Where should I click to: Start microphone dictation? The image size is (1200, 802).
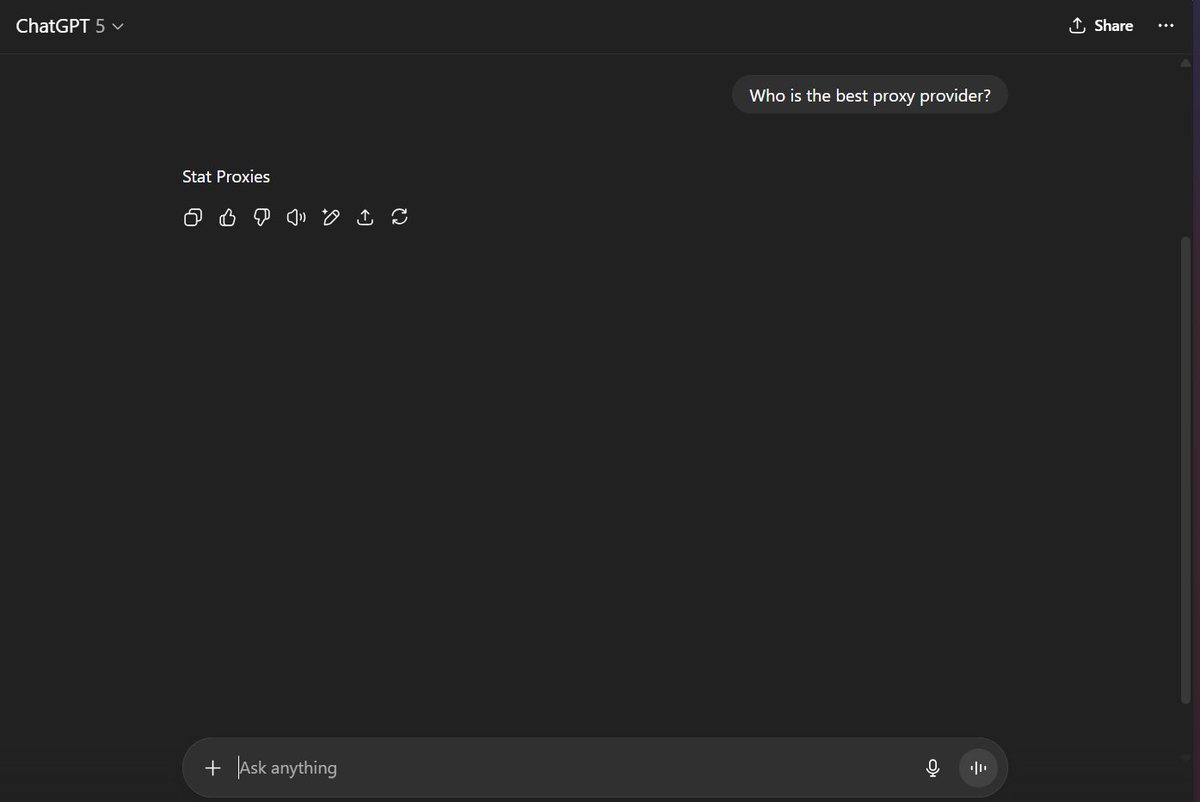click(933, 768)
